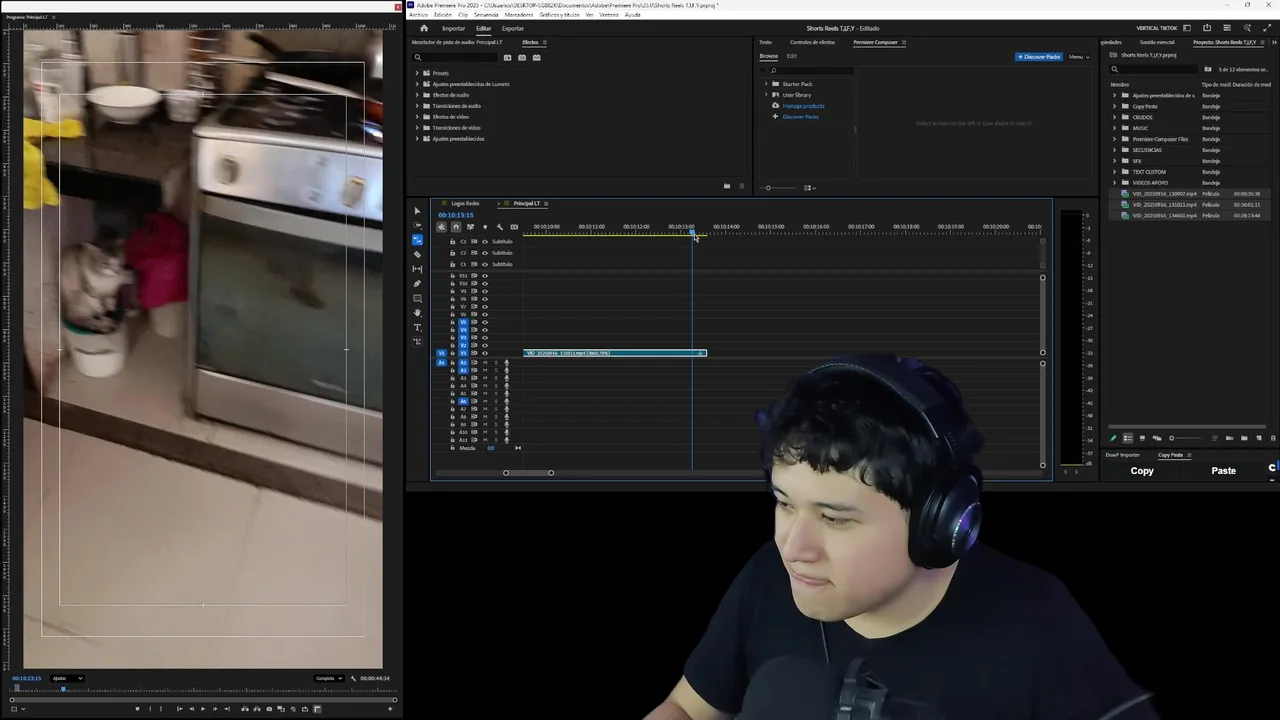1280x720 pixels.
Task: Click the new custom bin icon in Effects panel
Action: 727,186
